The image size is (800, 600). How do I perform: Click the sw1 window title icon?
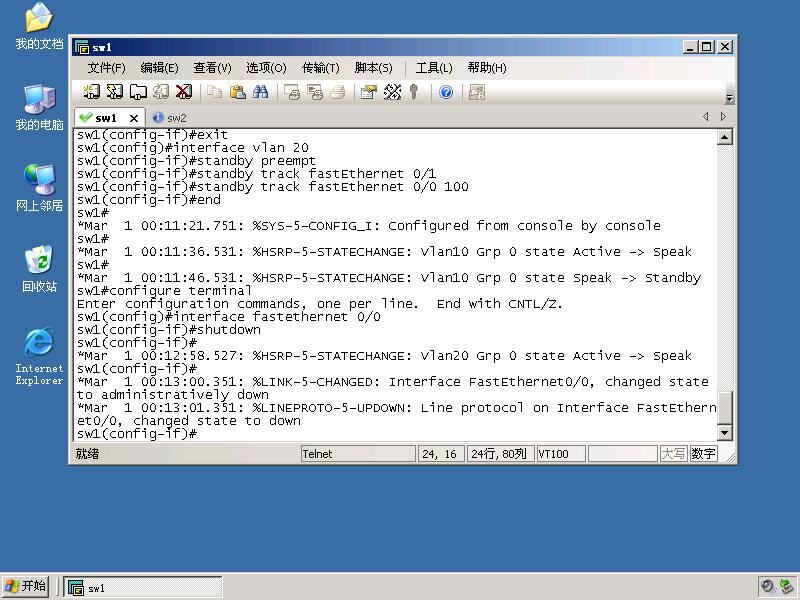click(82, 47)
